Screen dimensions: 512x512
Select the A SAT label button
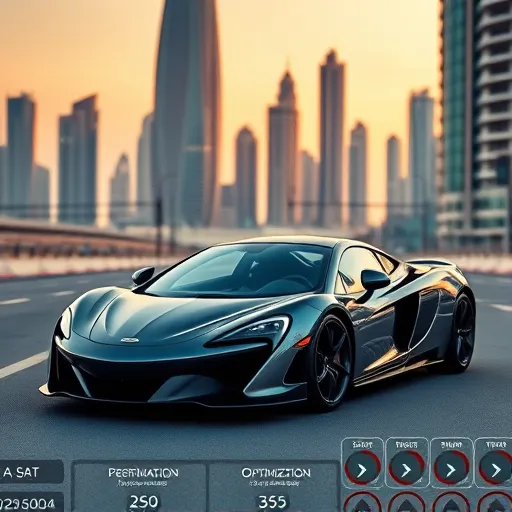coord(31,472)
